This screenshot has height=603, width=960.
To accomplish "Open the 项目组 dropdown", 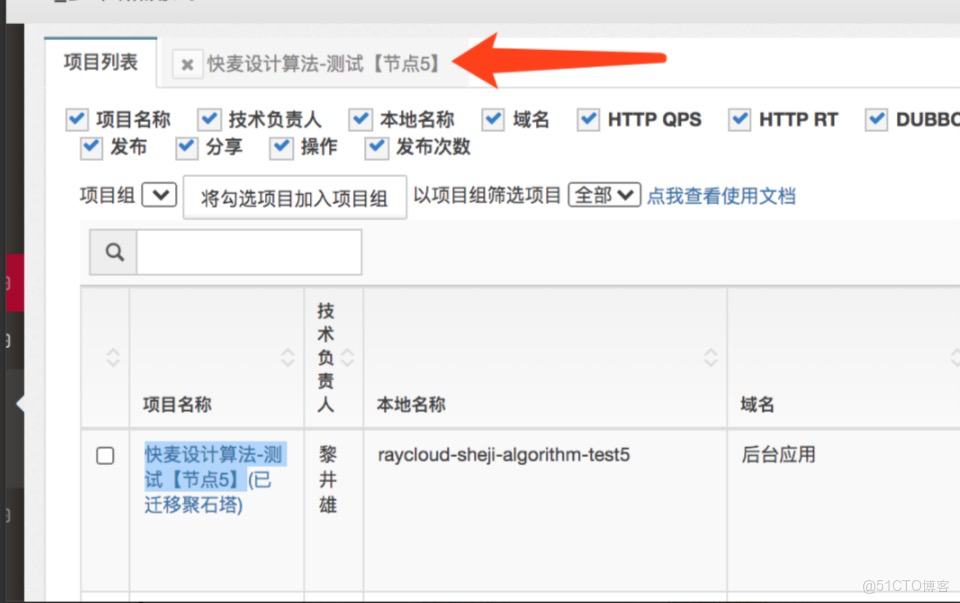I will (159, 195).
